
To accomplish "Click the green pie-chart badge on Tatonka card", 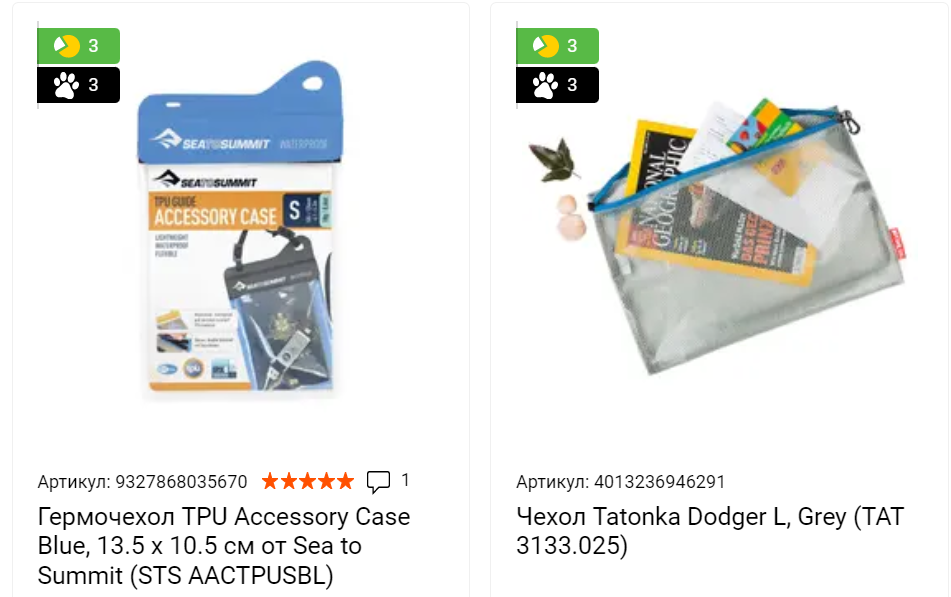I will point(557,46).
